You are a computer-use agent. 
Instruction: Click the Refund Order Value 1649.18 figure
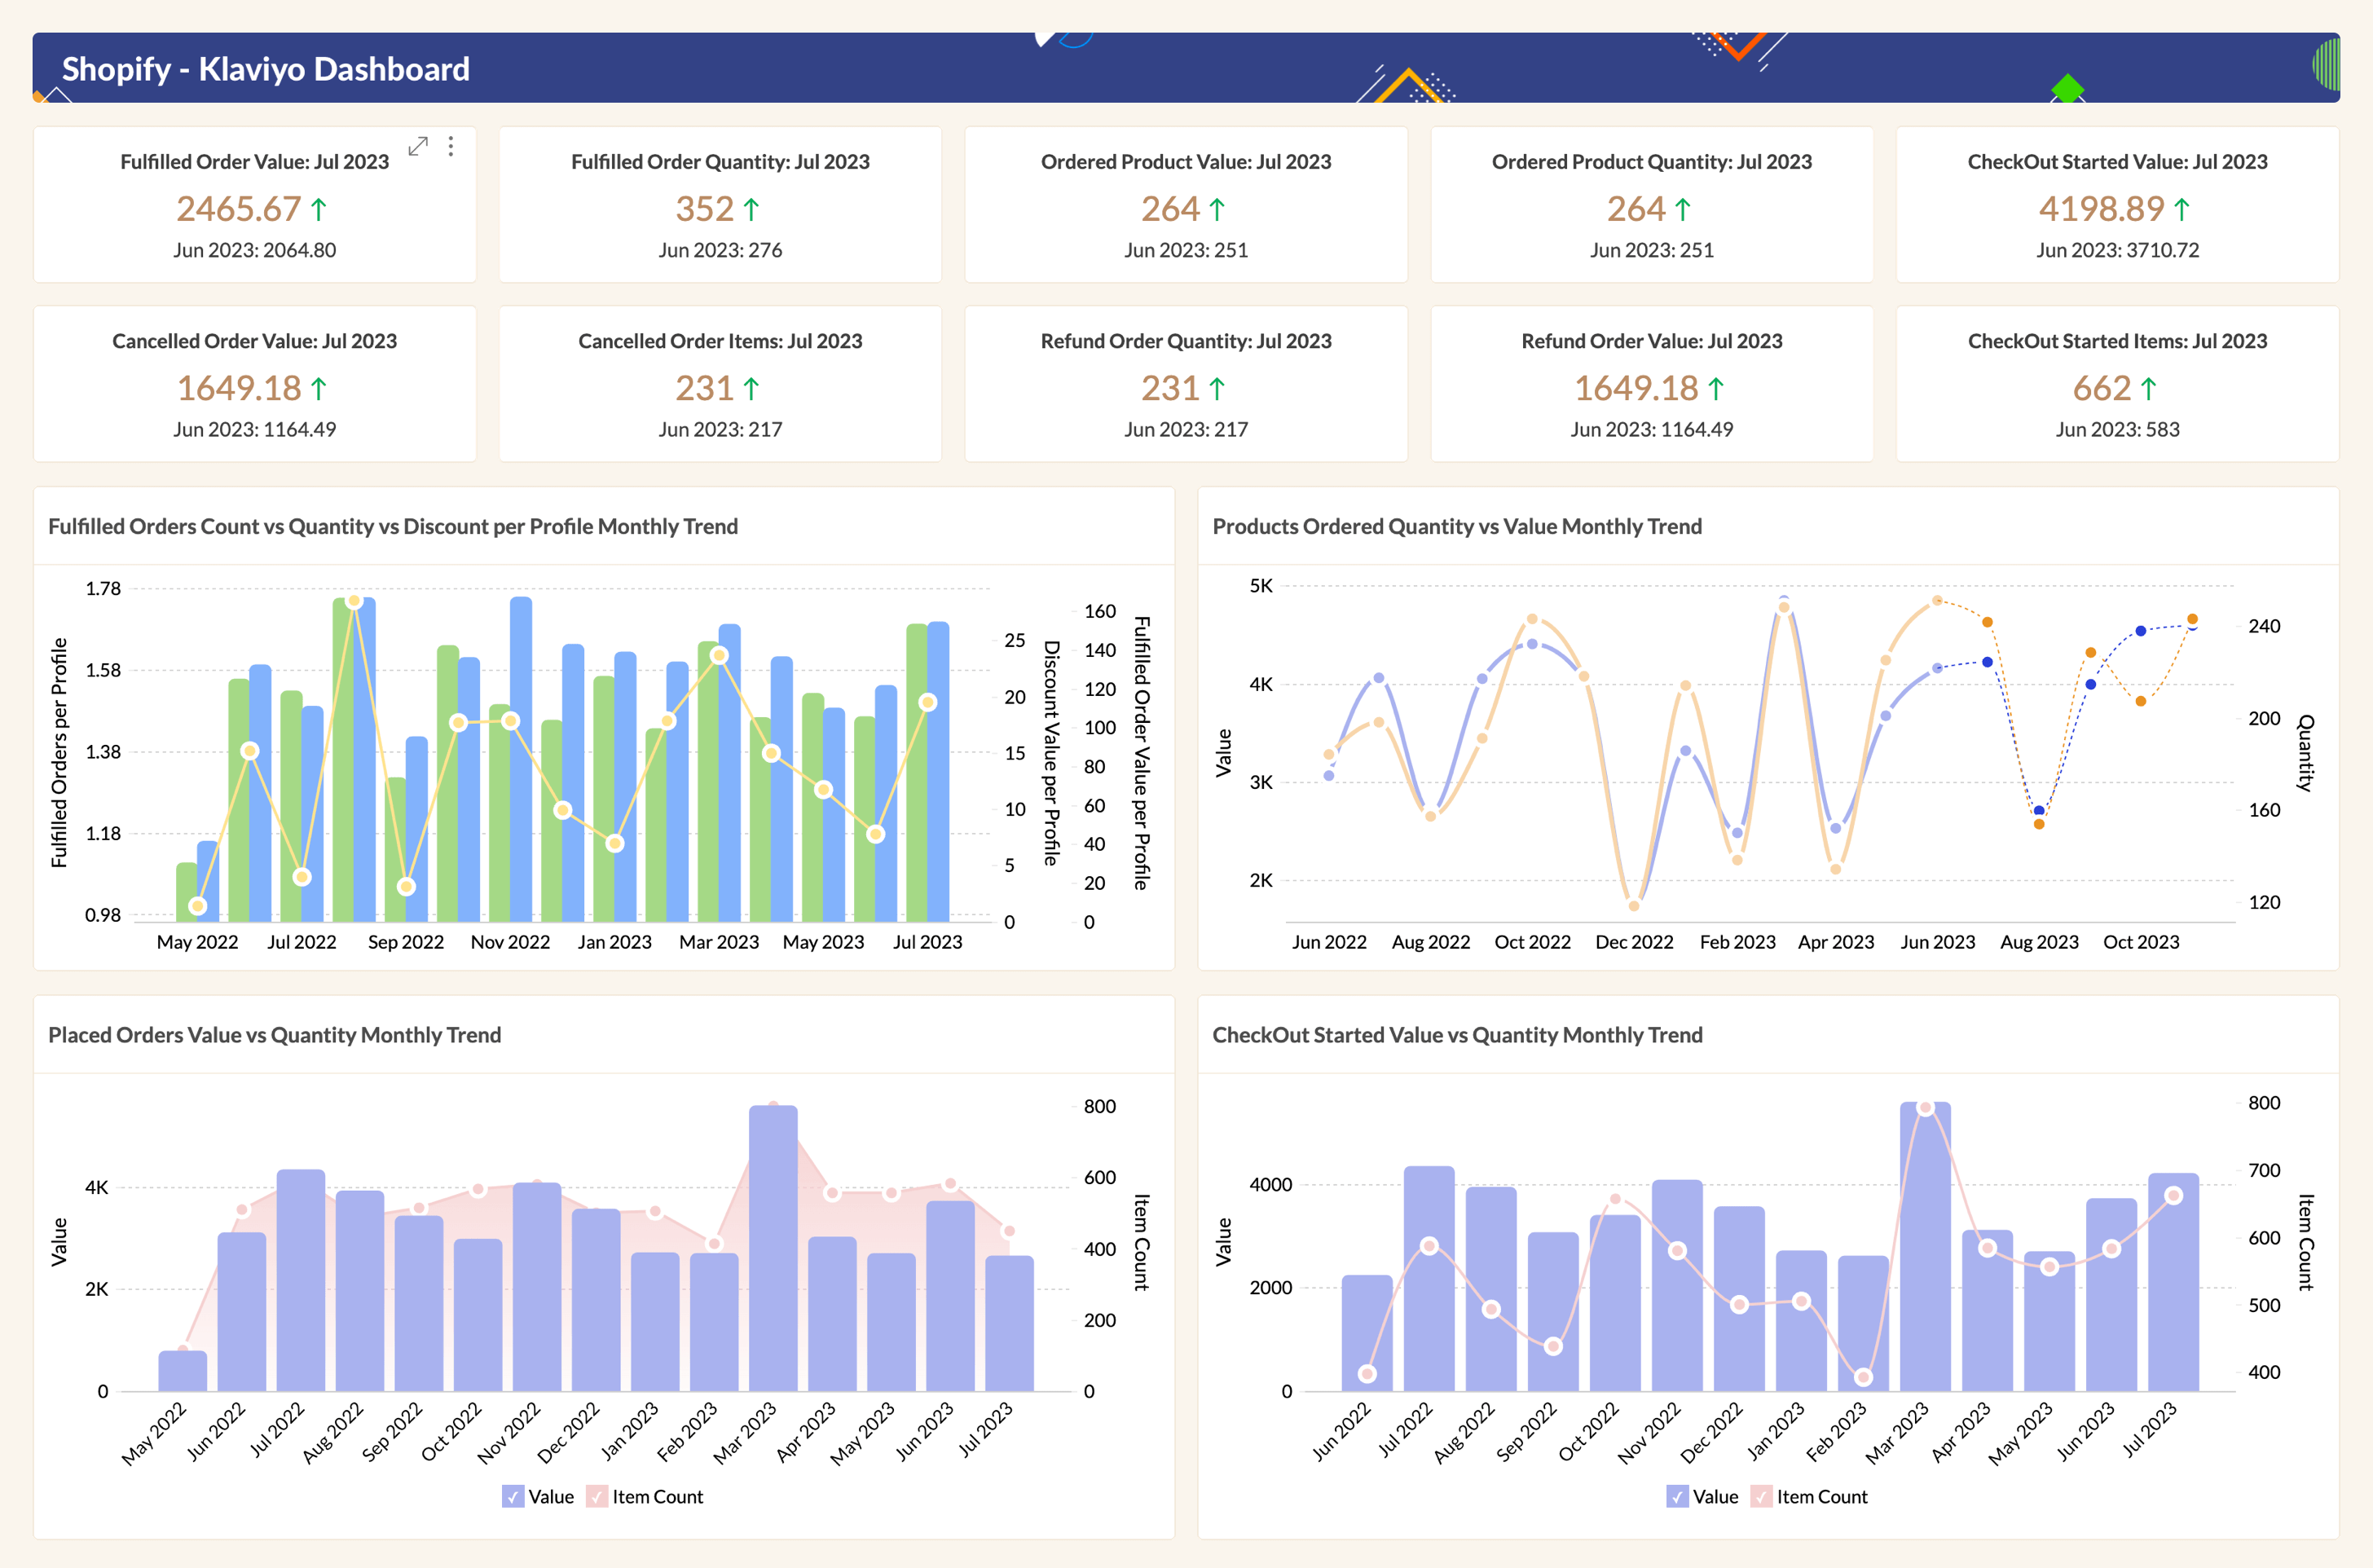[x=1637, y=388]
